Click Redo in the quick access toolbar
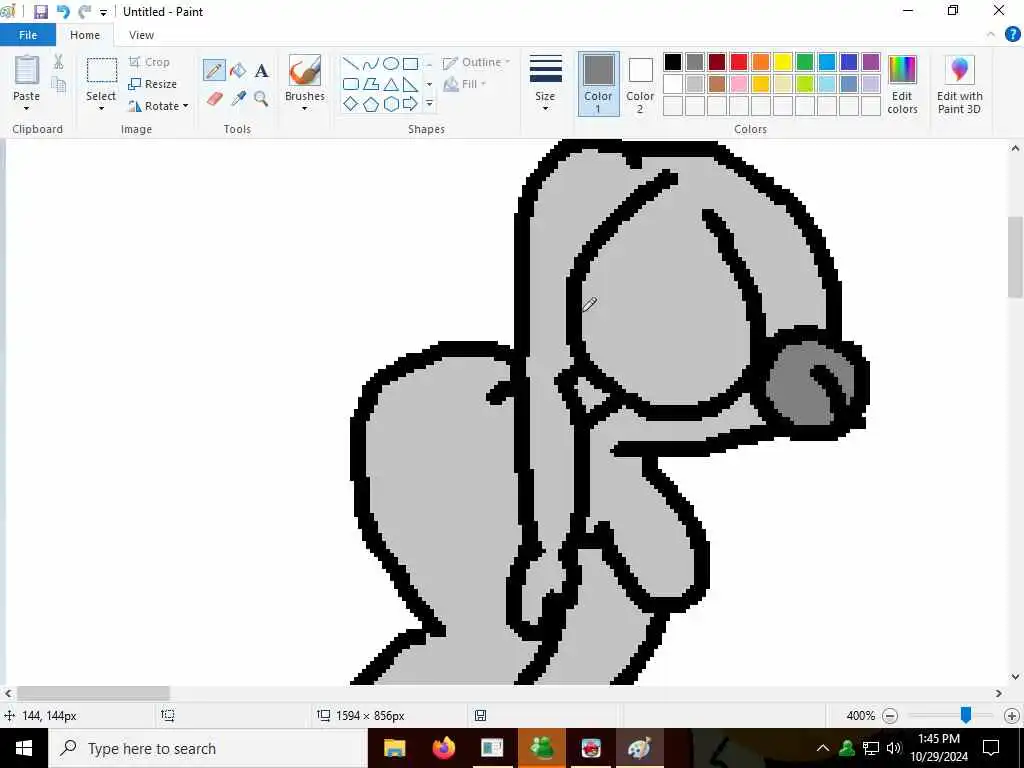This screenshot has height=768, width=1024. [84, 12]
